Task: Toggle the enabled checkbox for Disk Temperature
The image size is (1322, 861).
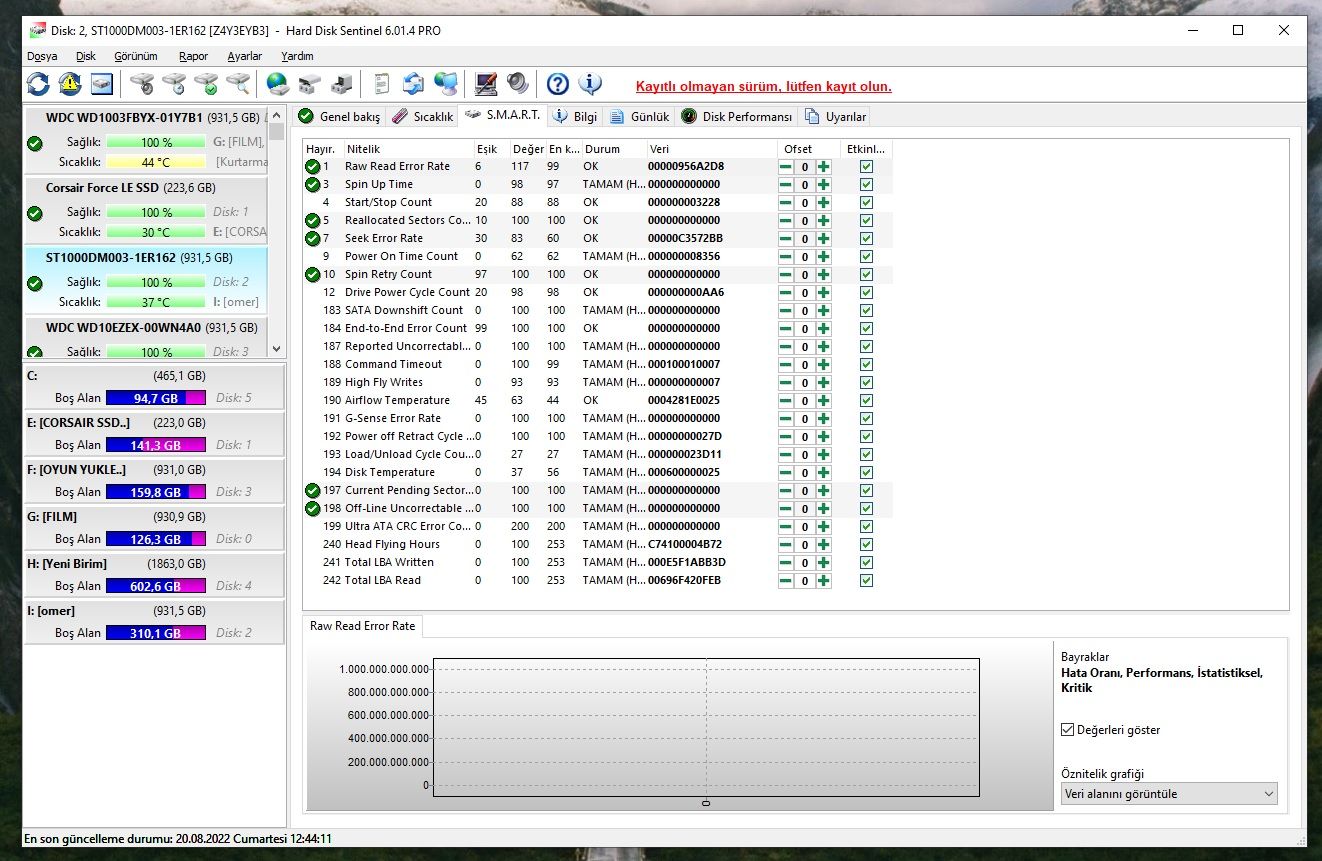Action: tap(866, 473)
